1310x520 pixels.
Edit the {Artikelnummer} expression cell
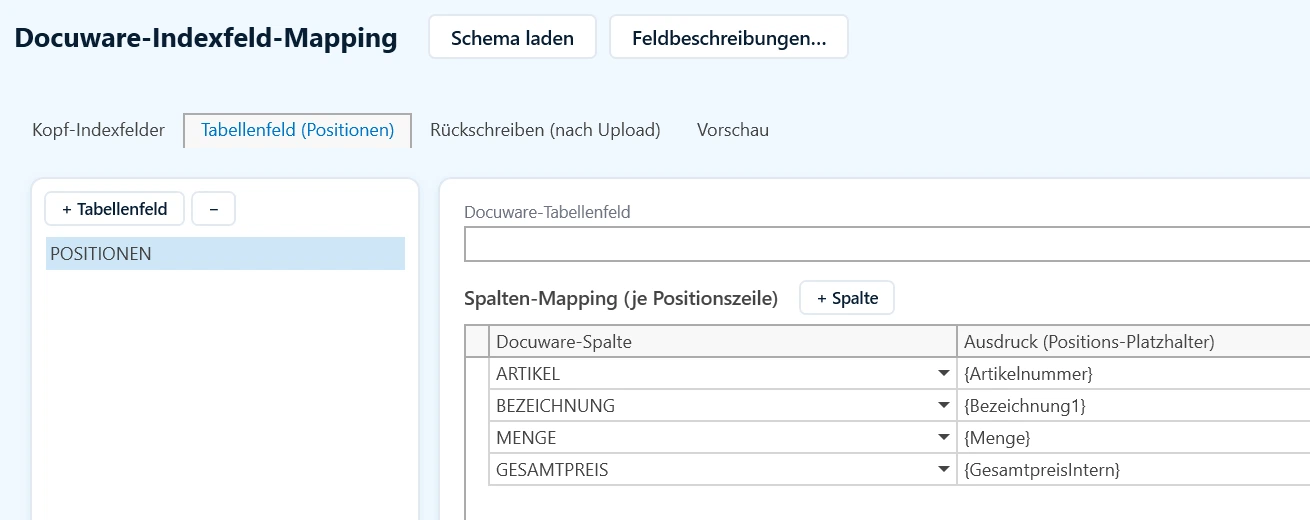click(1133, 374)
